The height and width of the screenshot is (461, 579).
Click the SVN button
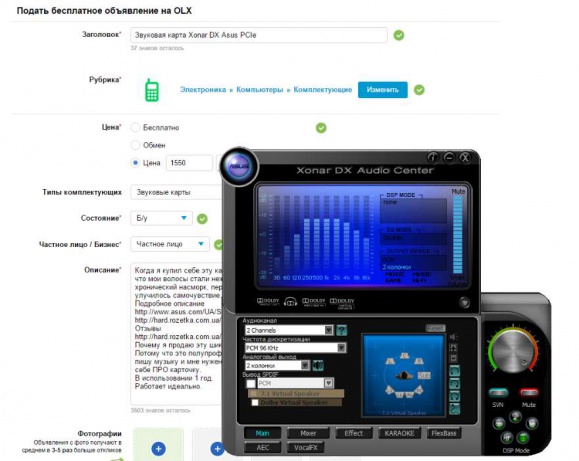click(x=498, y=393)
